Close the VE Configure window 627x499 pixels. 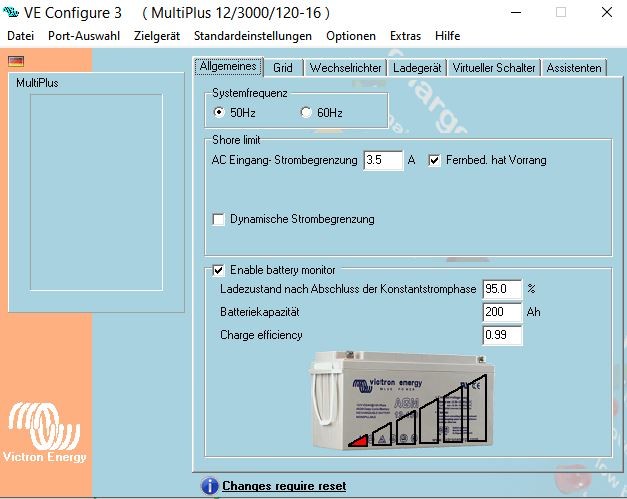(607, 12)
